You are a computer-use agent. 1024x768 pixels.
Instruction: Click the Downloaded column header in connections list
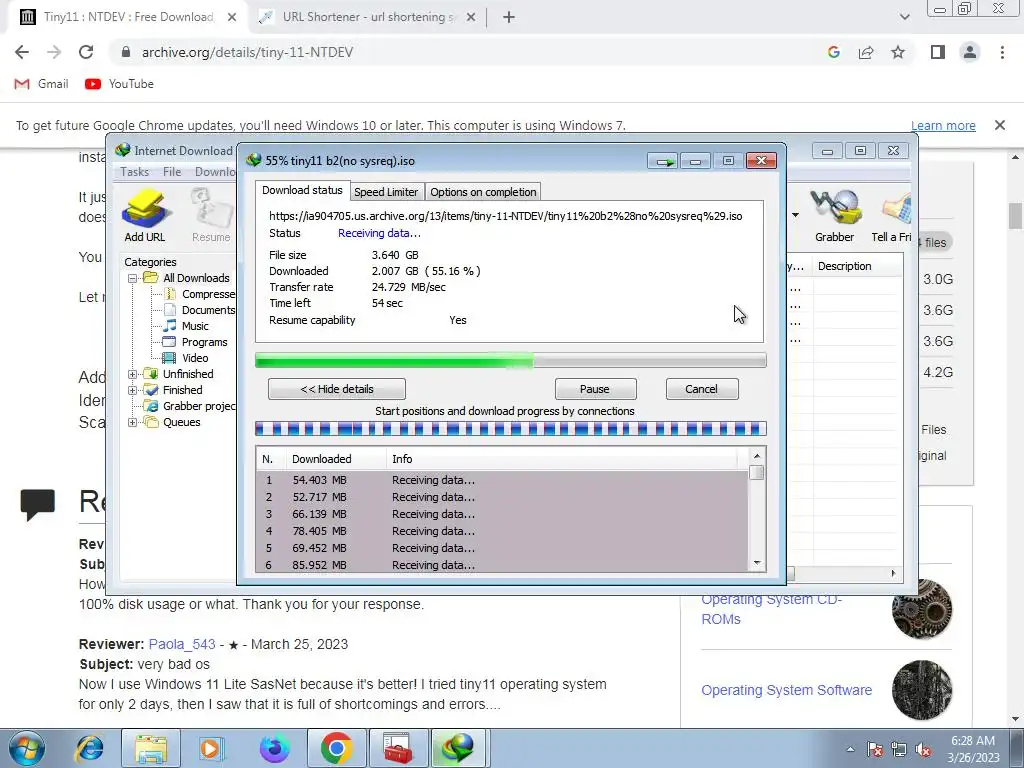click(x=321, y=459)
